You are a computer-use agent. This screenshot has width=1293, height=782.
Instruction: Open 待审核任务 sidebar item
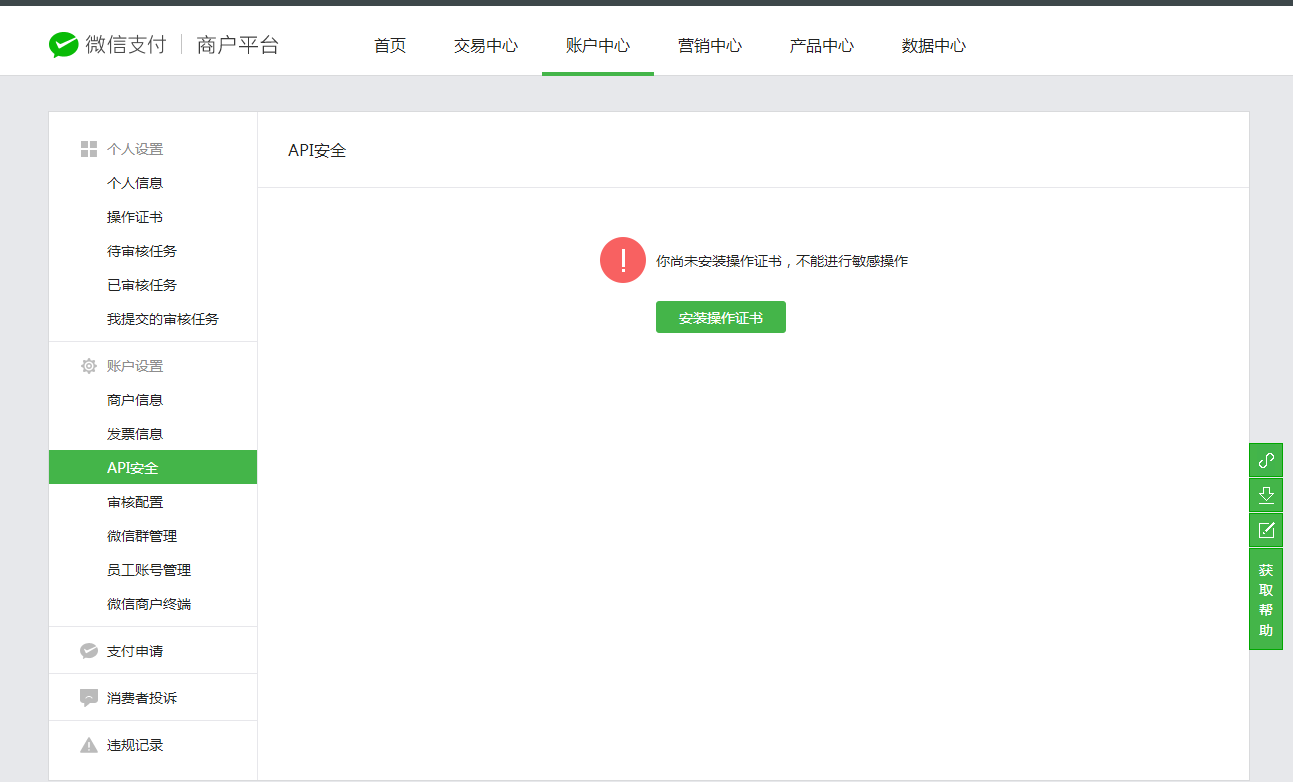(142, 251)
